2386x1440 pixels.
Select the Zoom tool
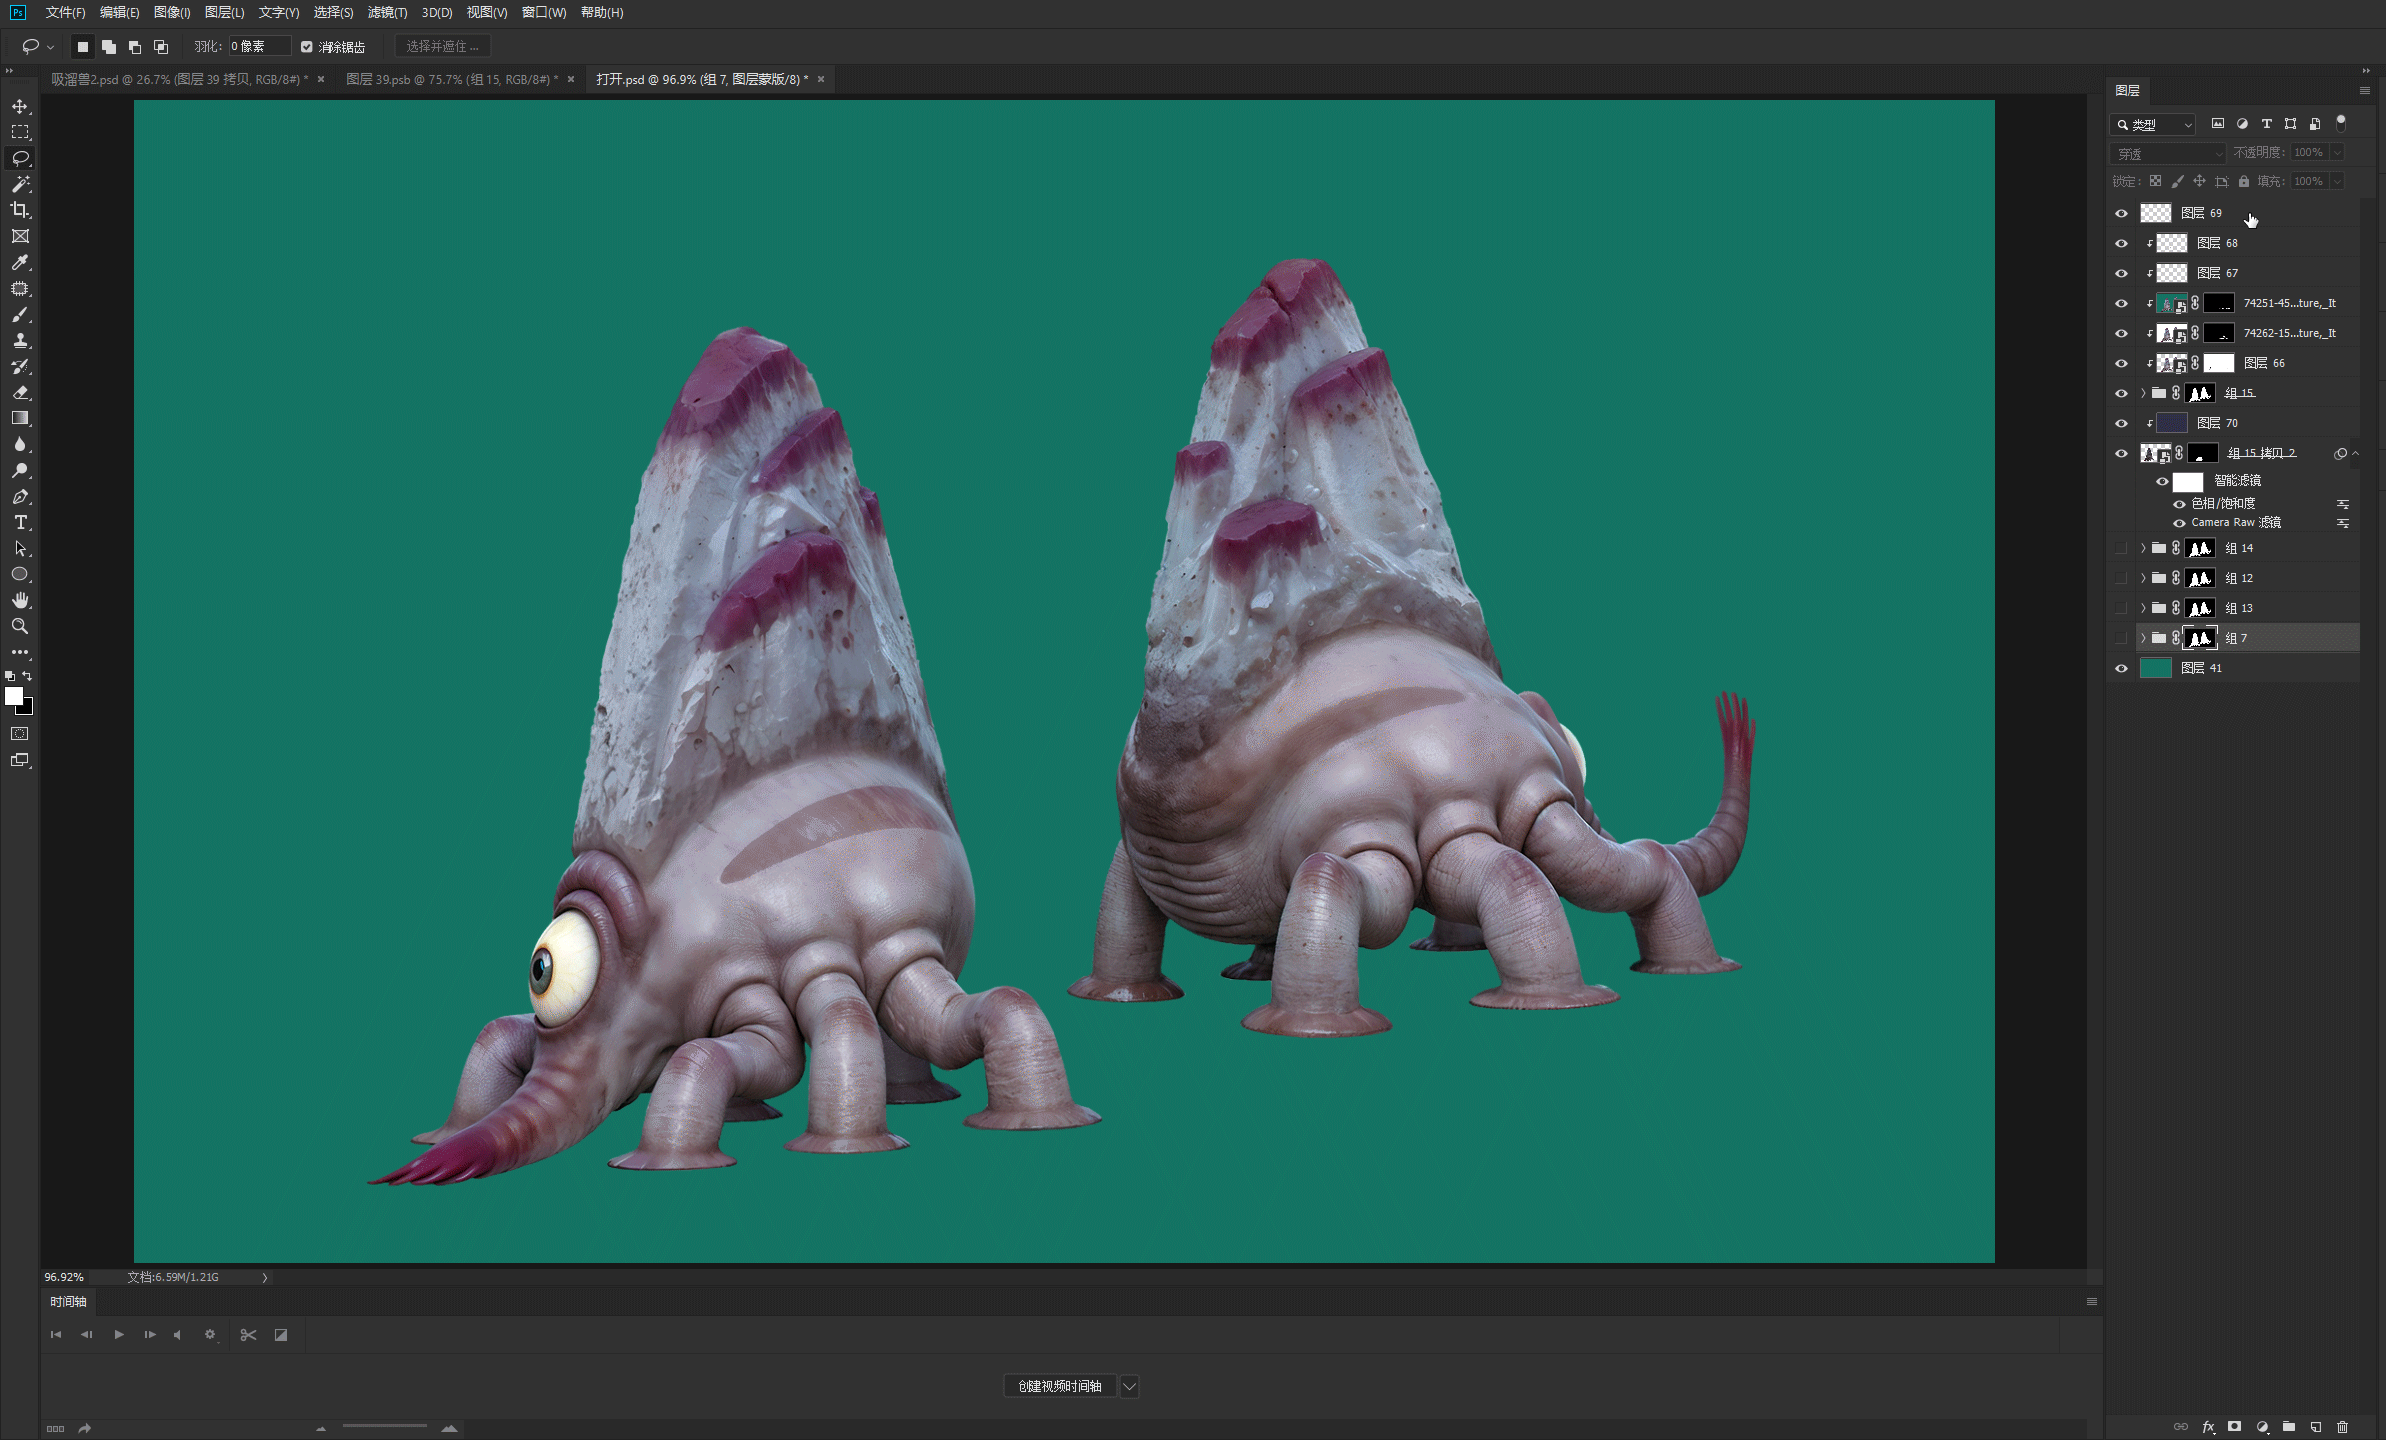point(20,626)
